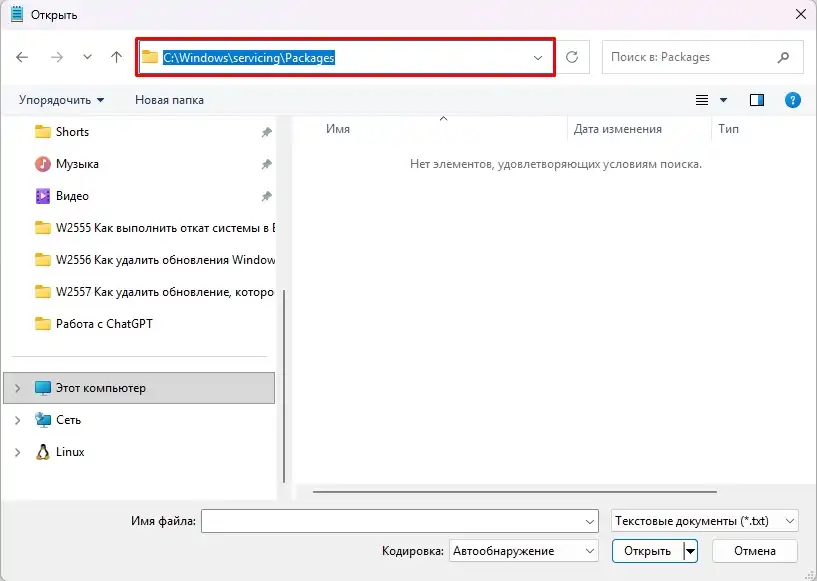Open help with the question mark icon

[x=793, y=100]
